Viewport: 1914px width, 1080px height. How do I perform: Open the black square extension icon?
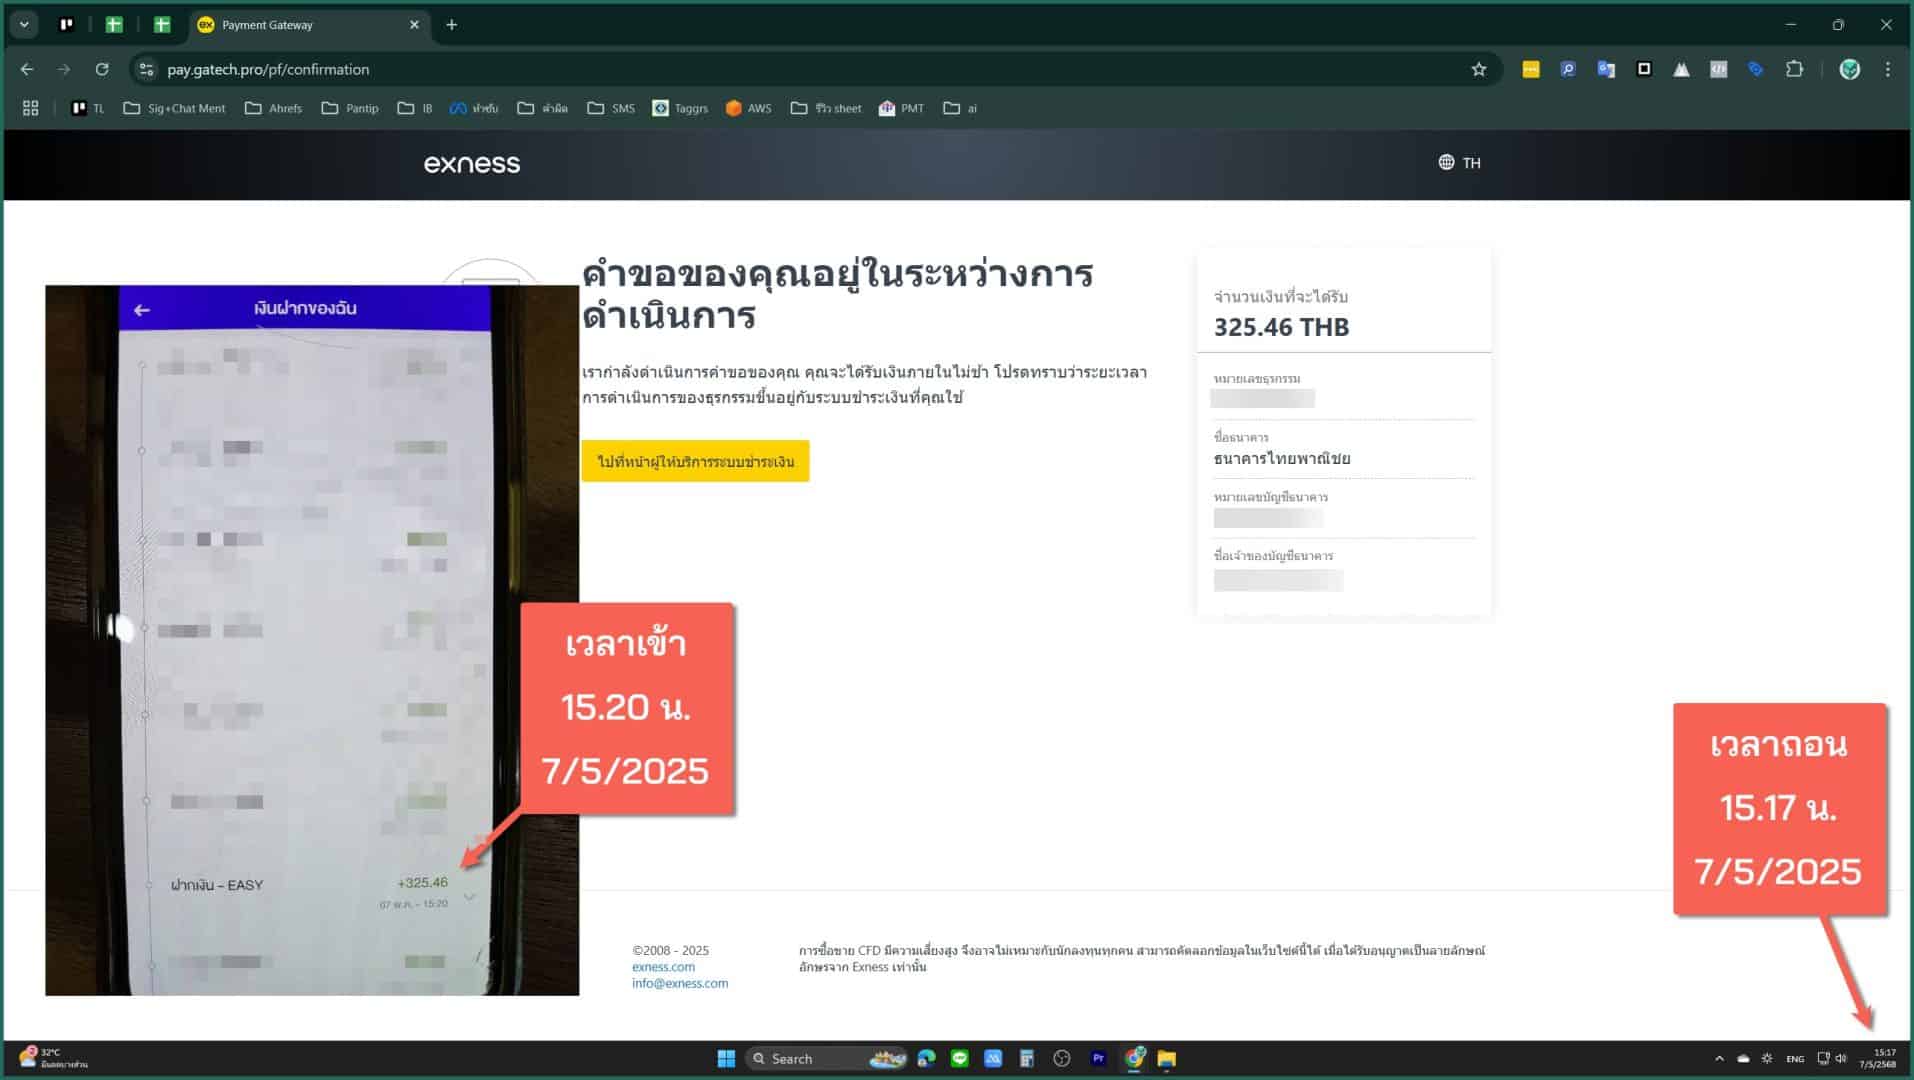1644,69
